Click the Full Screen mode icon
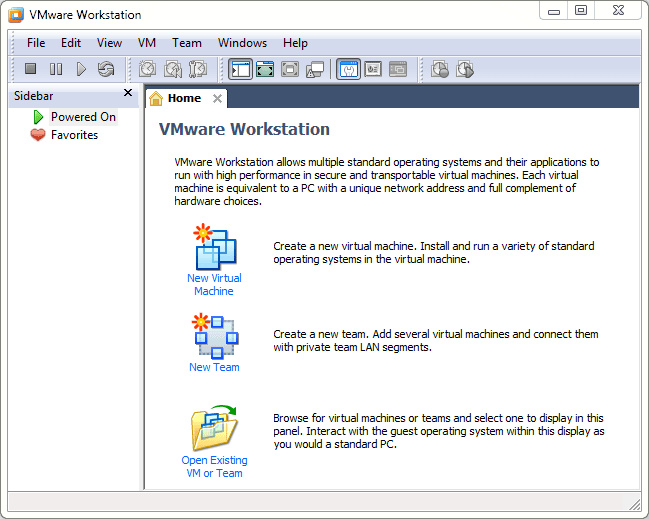This screenshot has height=519, width=649. 290,69
